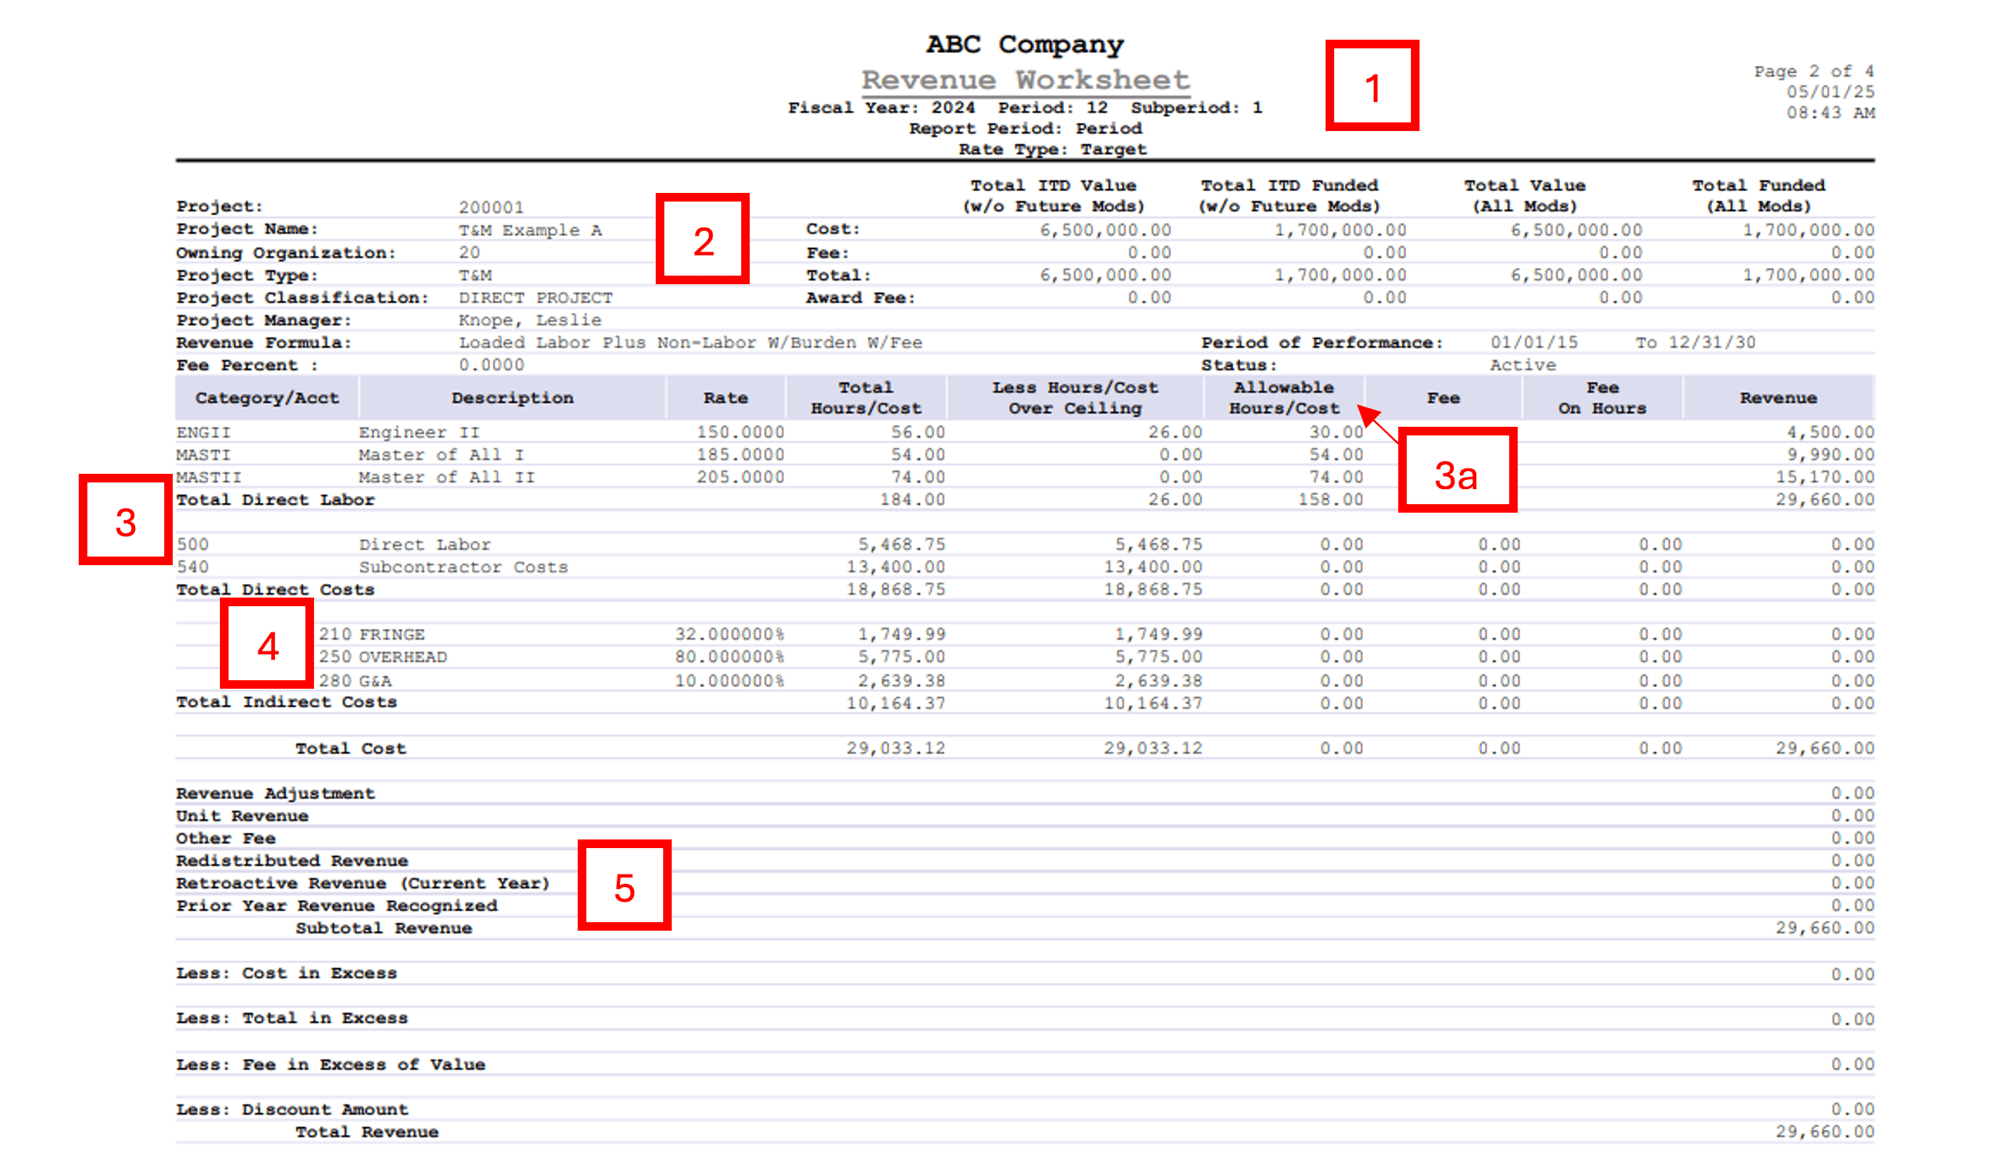The height and width of the screenshot is (1164, 2000).
Task: Select annotation marker 5 in revenue section
Action: coord(624,886)
